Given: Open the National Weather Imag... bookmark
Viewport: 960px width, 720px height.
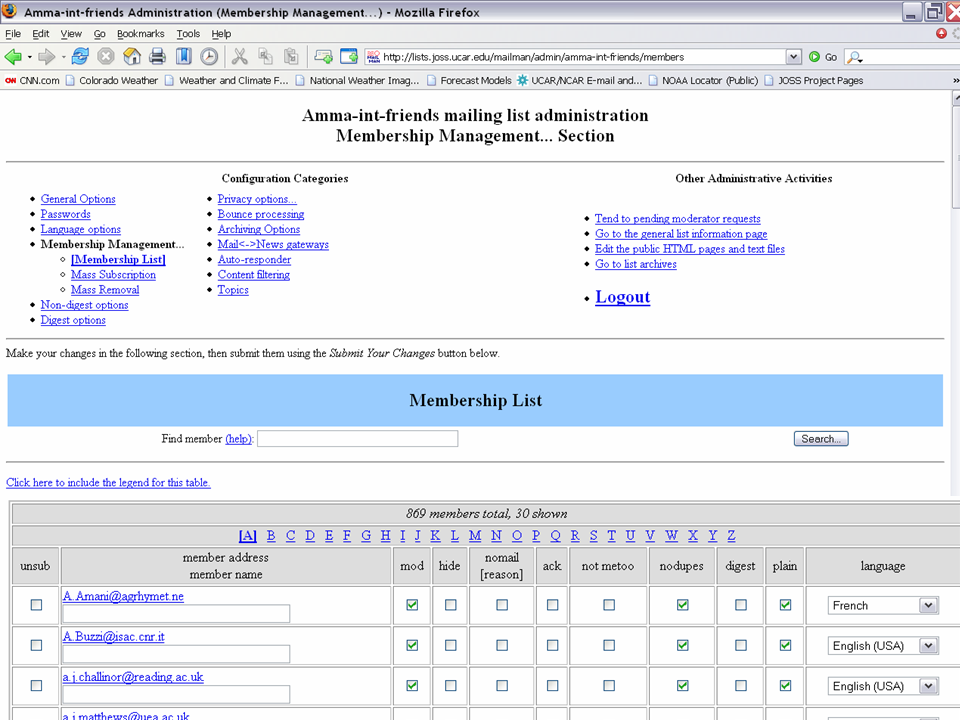Looking at the screenshot, I should pyautogui.click(x=358, y=80).
